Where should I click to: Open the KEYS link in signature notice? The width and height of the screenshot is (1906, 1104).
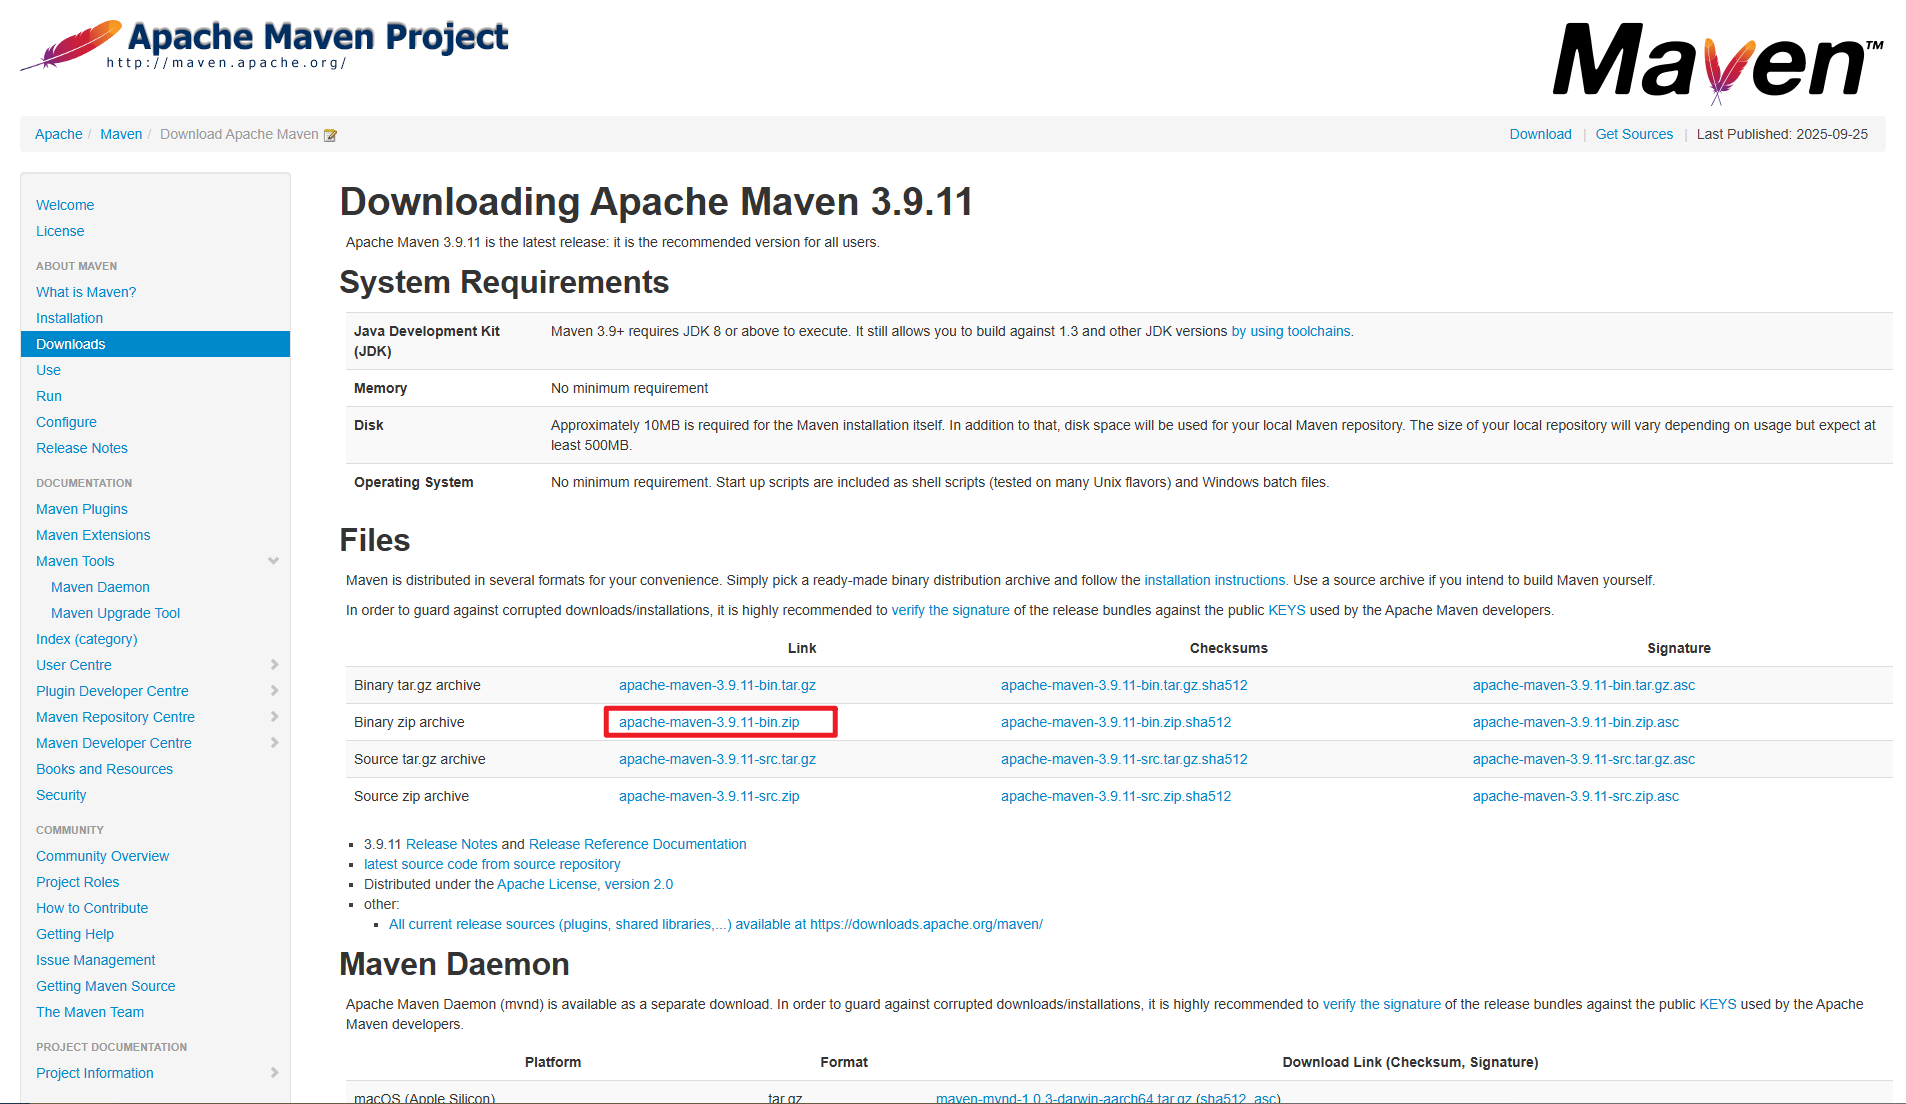coord(1287,609)
